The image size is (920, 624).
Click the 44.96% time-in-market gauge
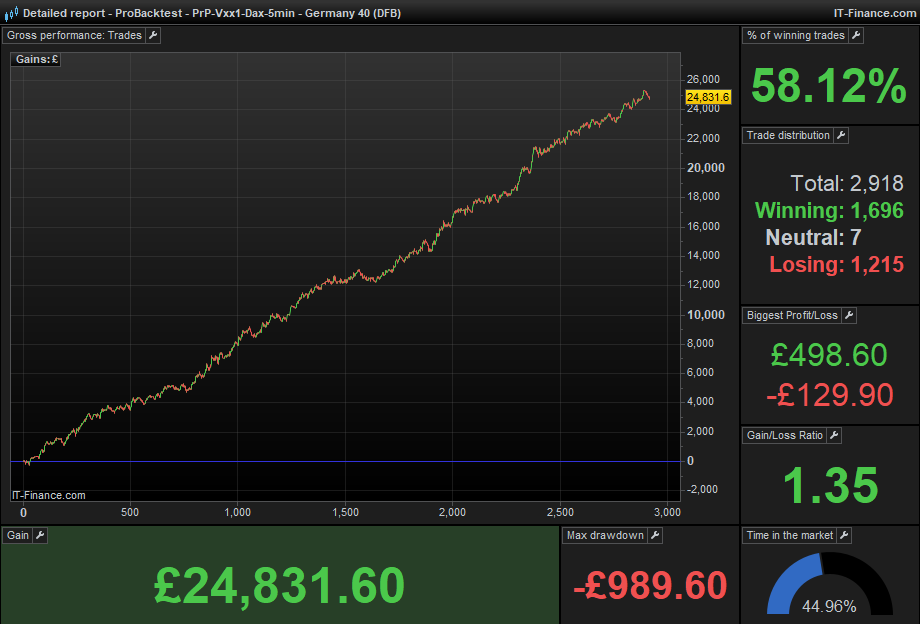[830, 607]
